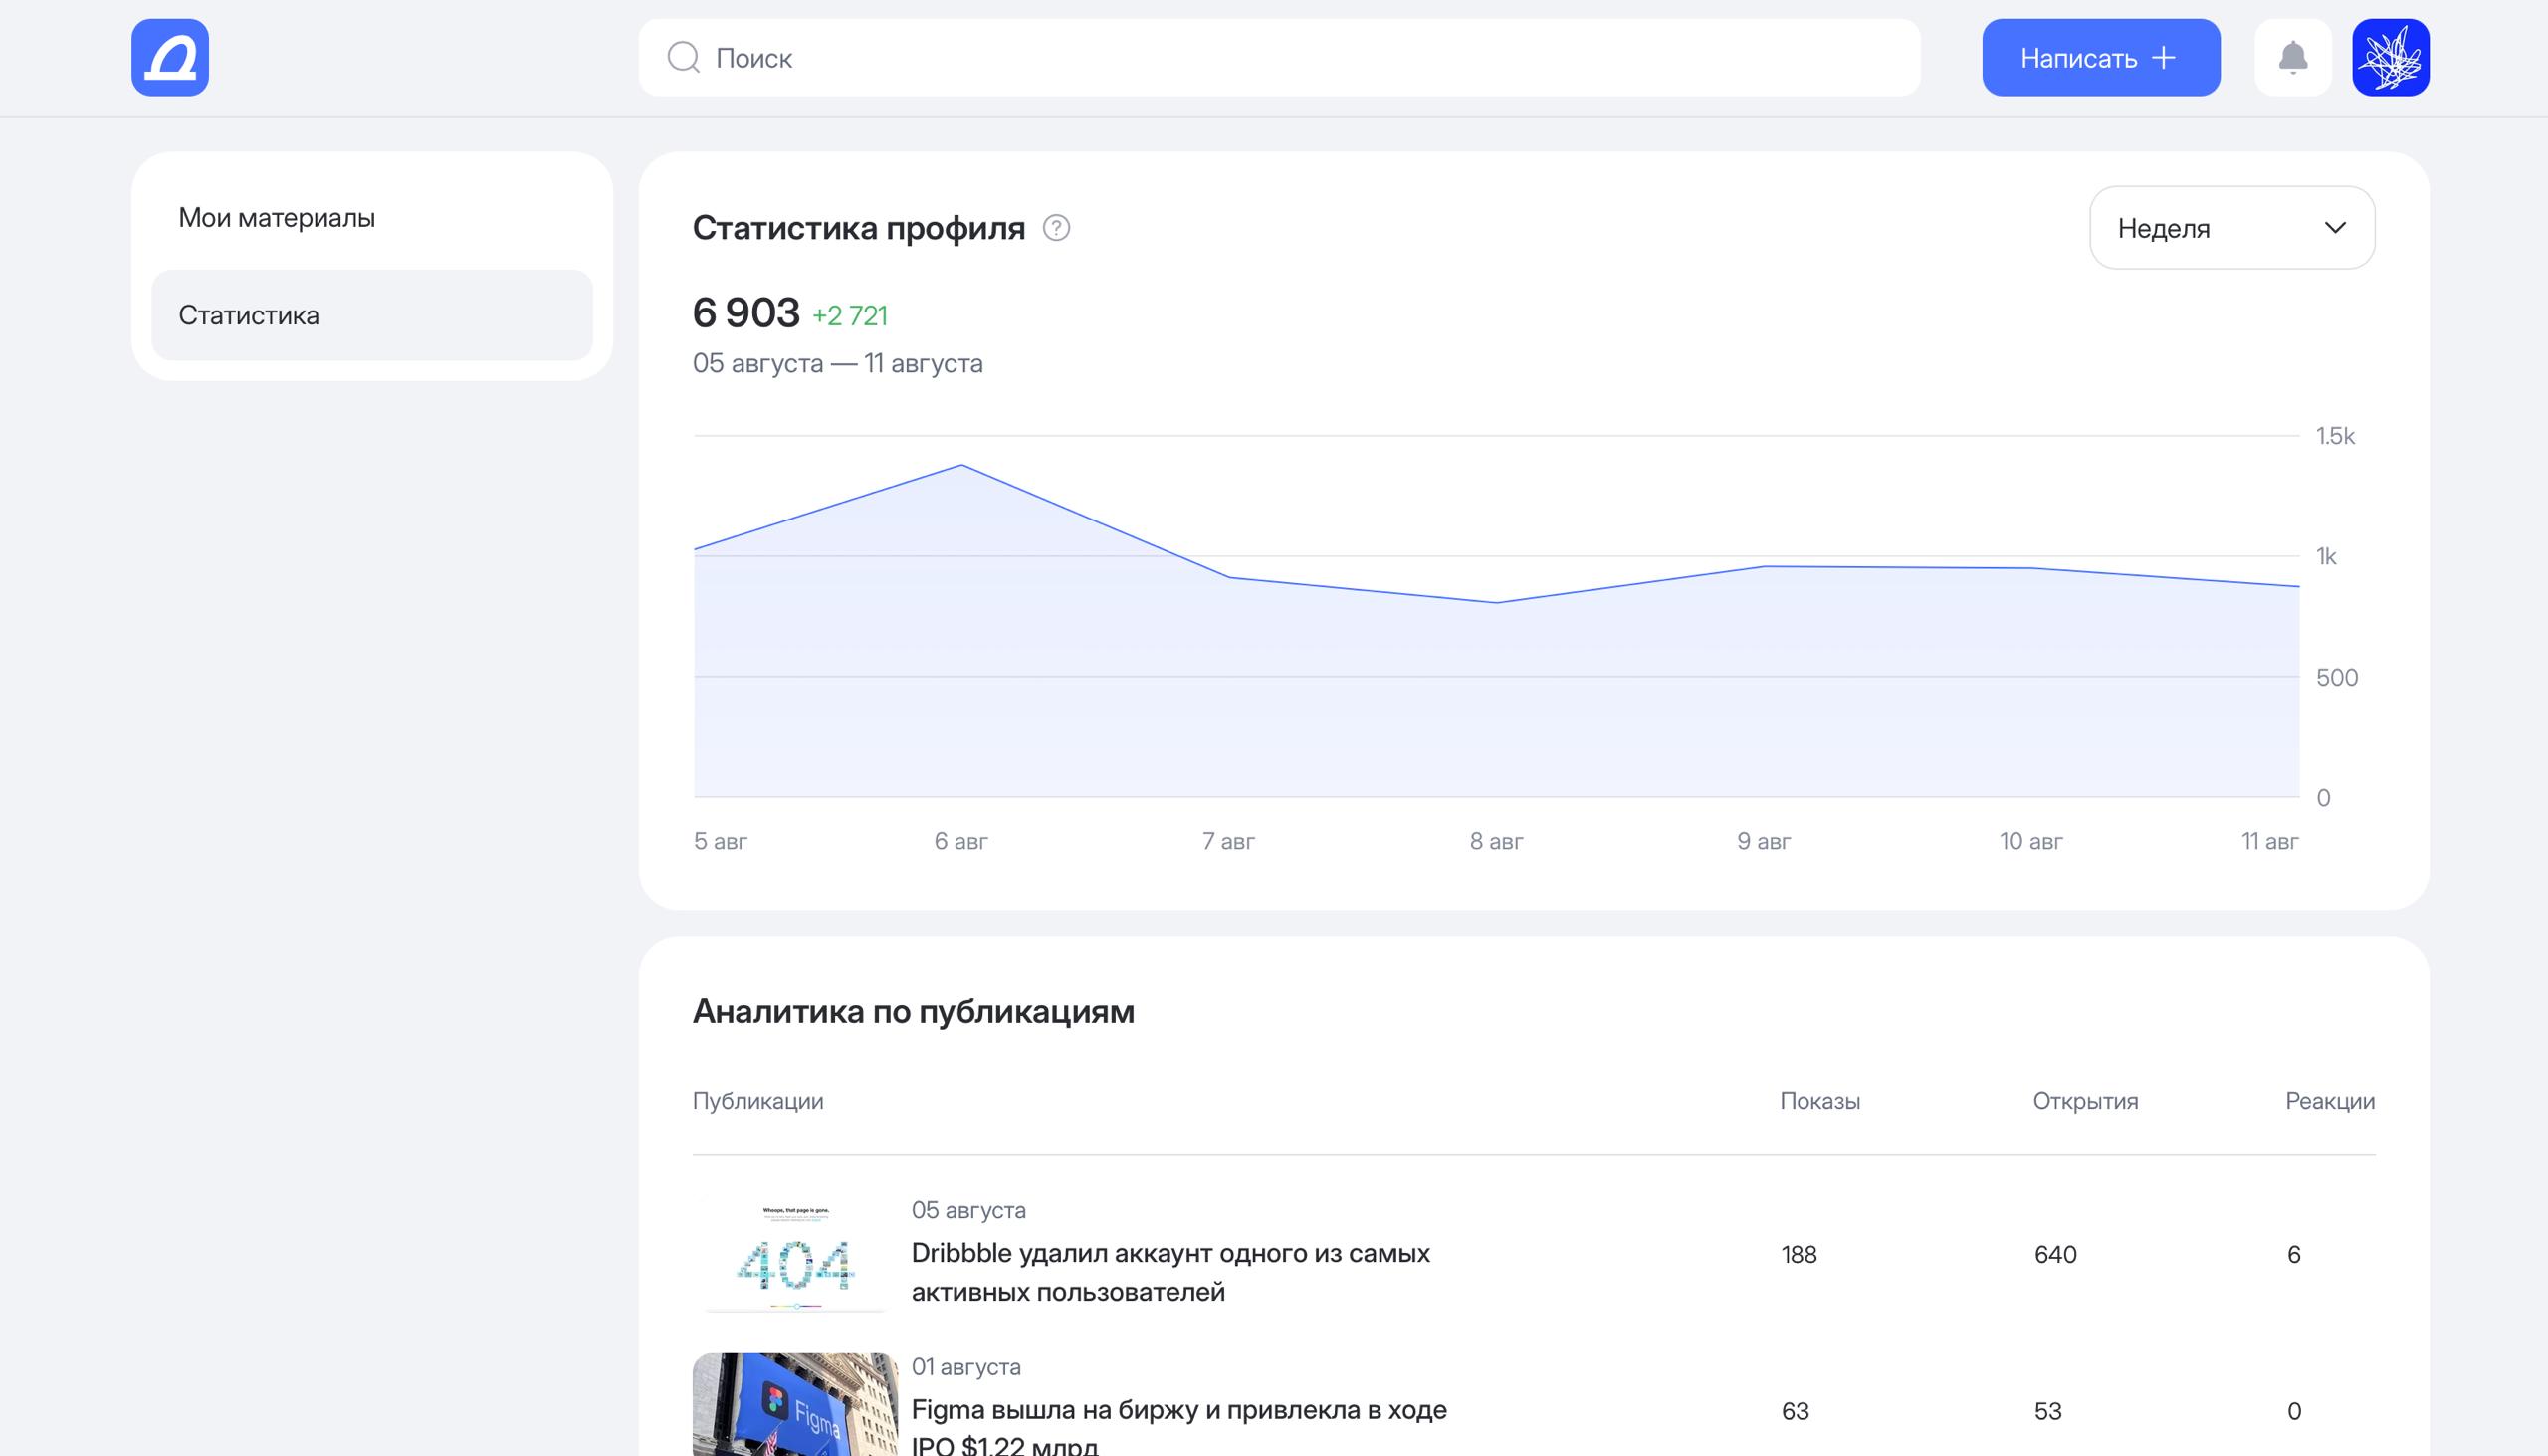
Task: Click the Написать button
Action: point(2101,57)
